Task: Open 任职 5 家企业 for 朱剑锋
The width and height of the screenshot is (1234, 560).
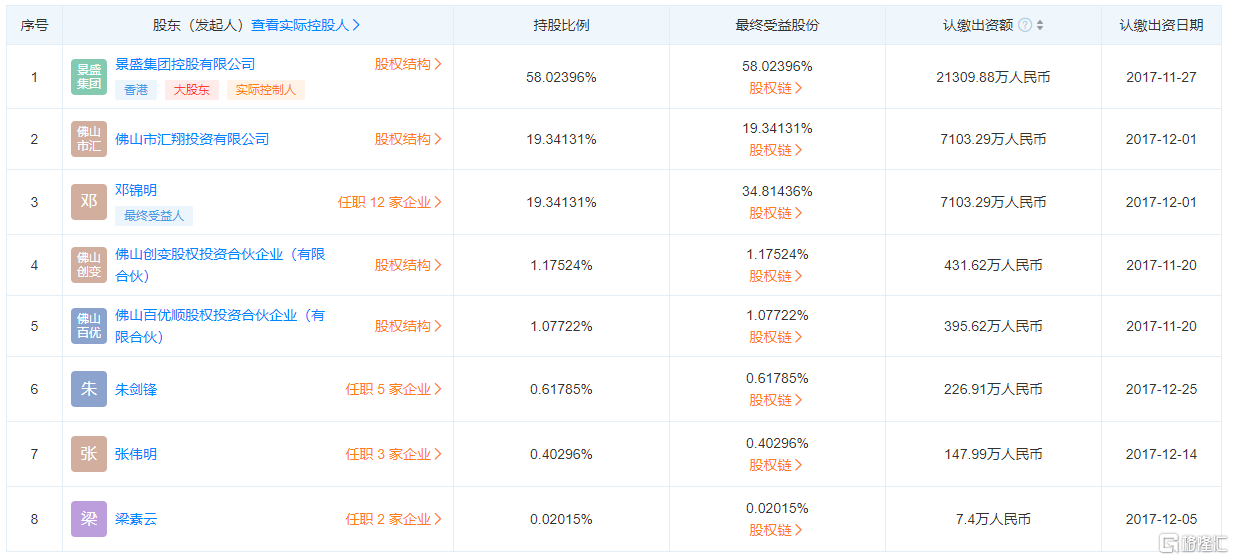Action: click(x=393, y=389)
